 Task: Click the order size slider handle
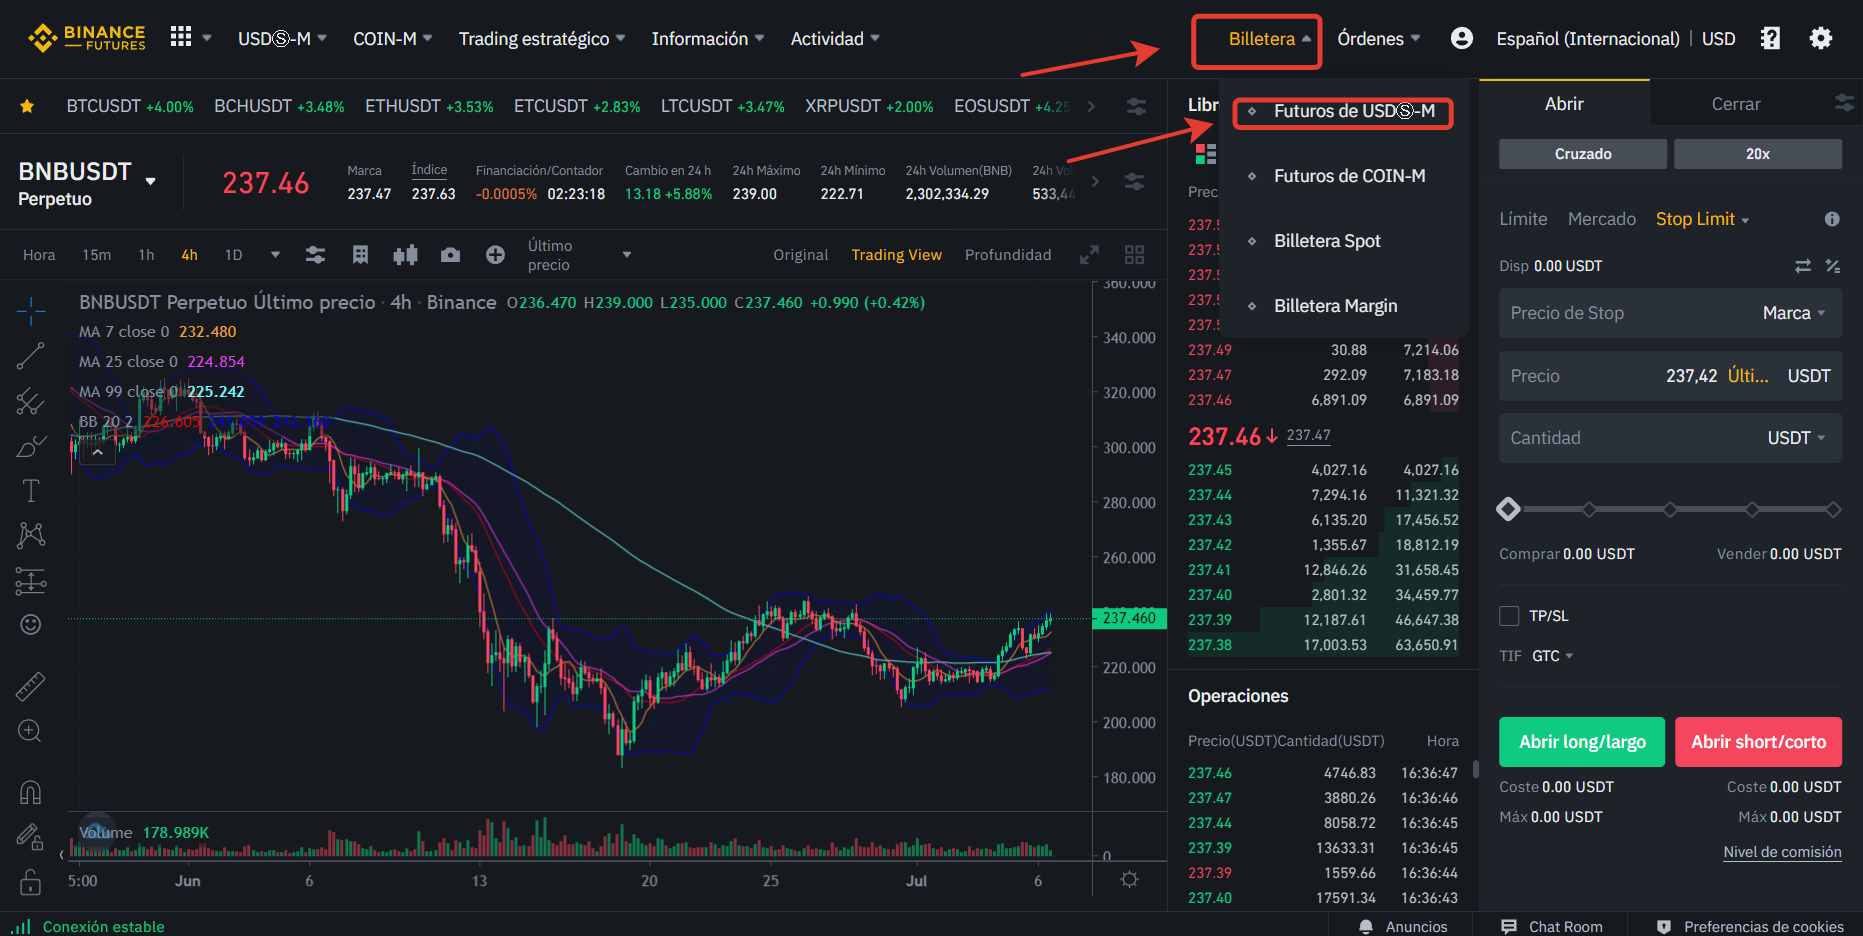pyautogui.click(x=1508, y=509)
